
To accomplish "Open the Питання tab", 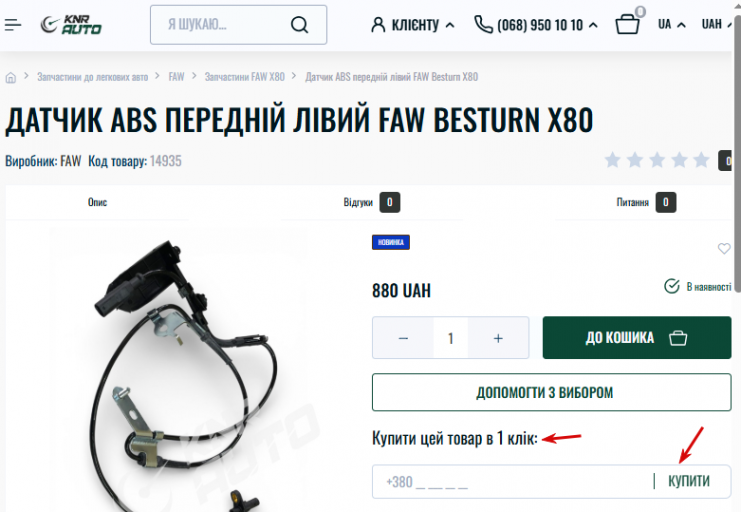I will [x=646, y=202].
